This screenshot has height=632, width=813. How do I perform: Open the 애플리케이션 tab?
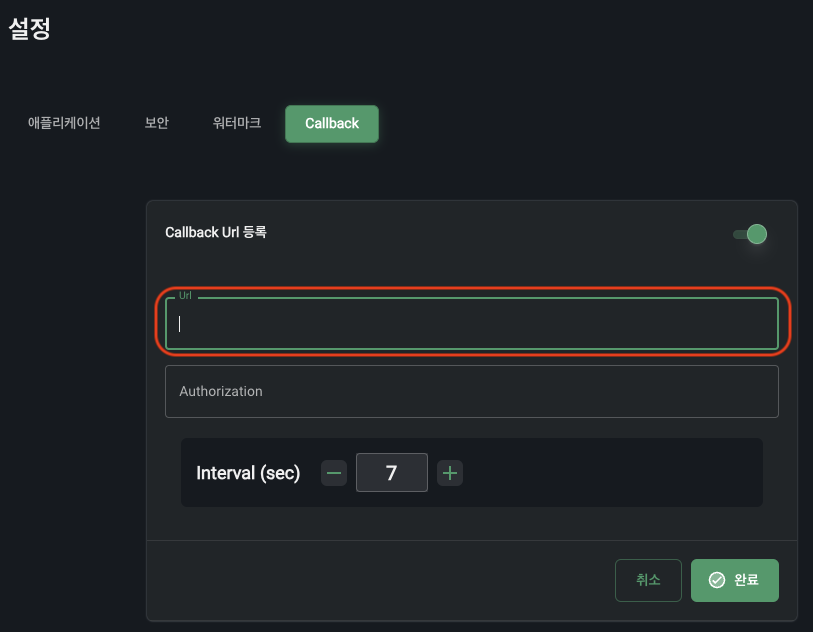pyautogui.click(x=64, y=123)
